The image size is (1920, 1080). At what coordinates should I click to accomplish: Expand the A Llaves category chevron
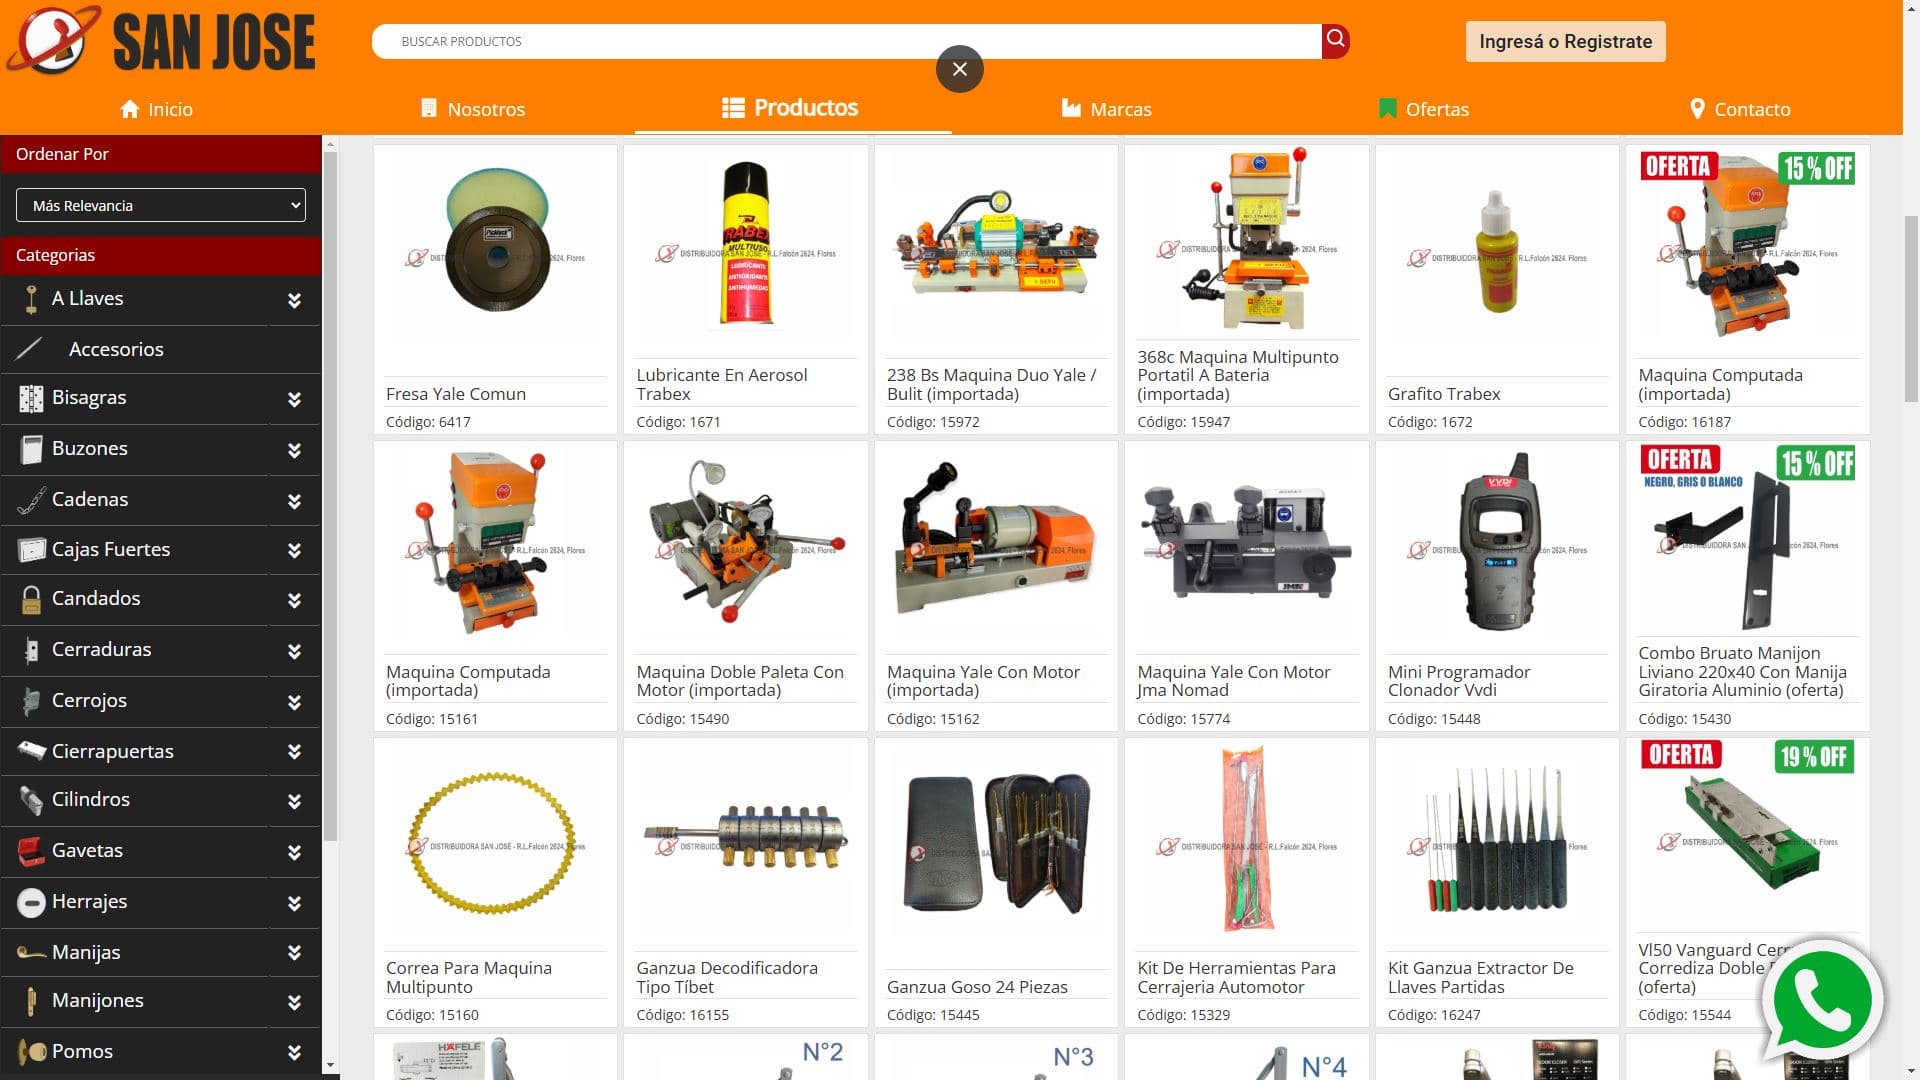click(x=294, y=300)
